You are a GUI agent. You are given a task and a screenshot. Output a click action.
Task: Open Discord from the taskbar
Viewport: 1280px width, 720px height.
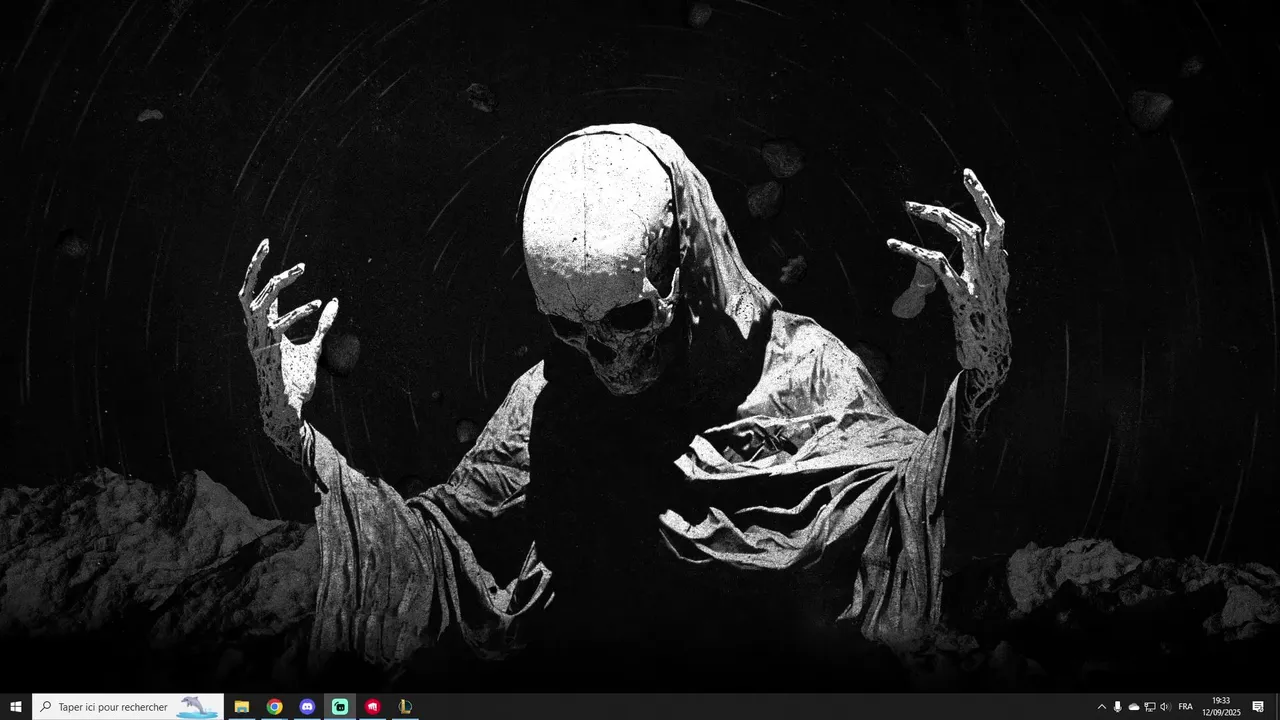pos(307,707)
